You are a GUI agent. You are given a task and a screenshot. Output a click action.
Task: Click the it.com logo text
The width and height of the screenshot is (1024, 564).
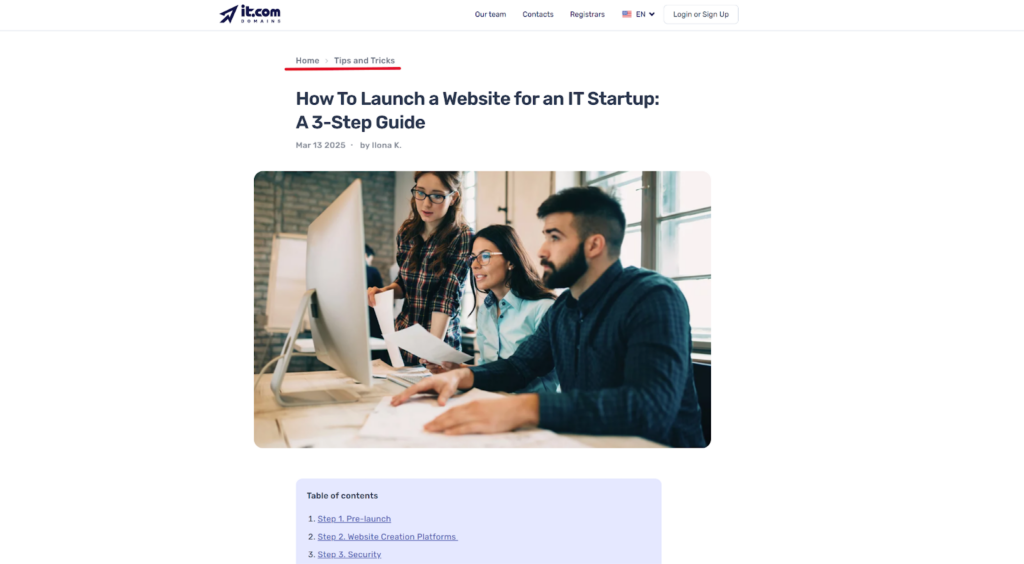click(261, 11)
